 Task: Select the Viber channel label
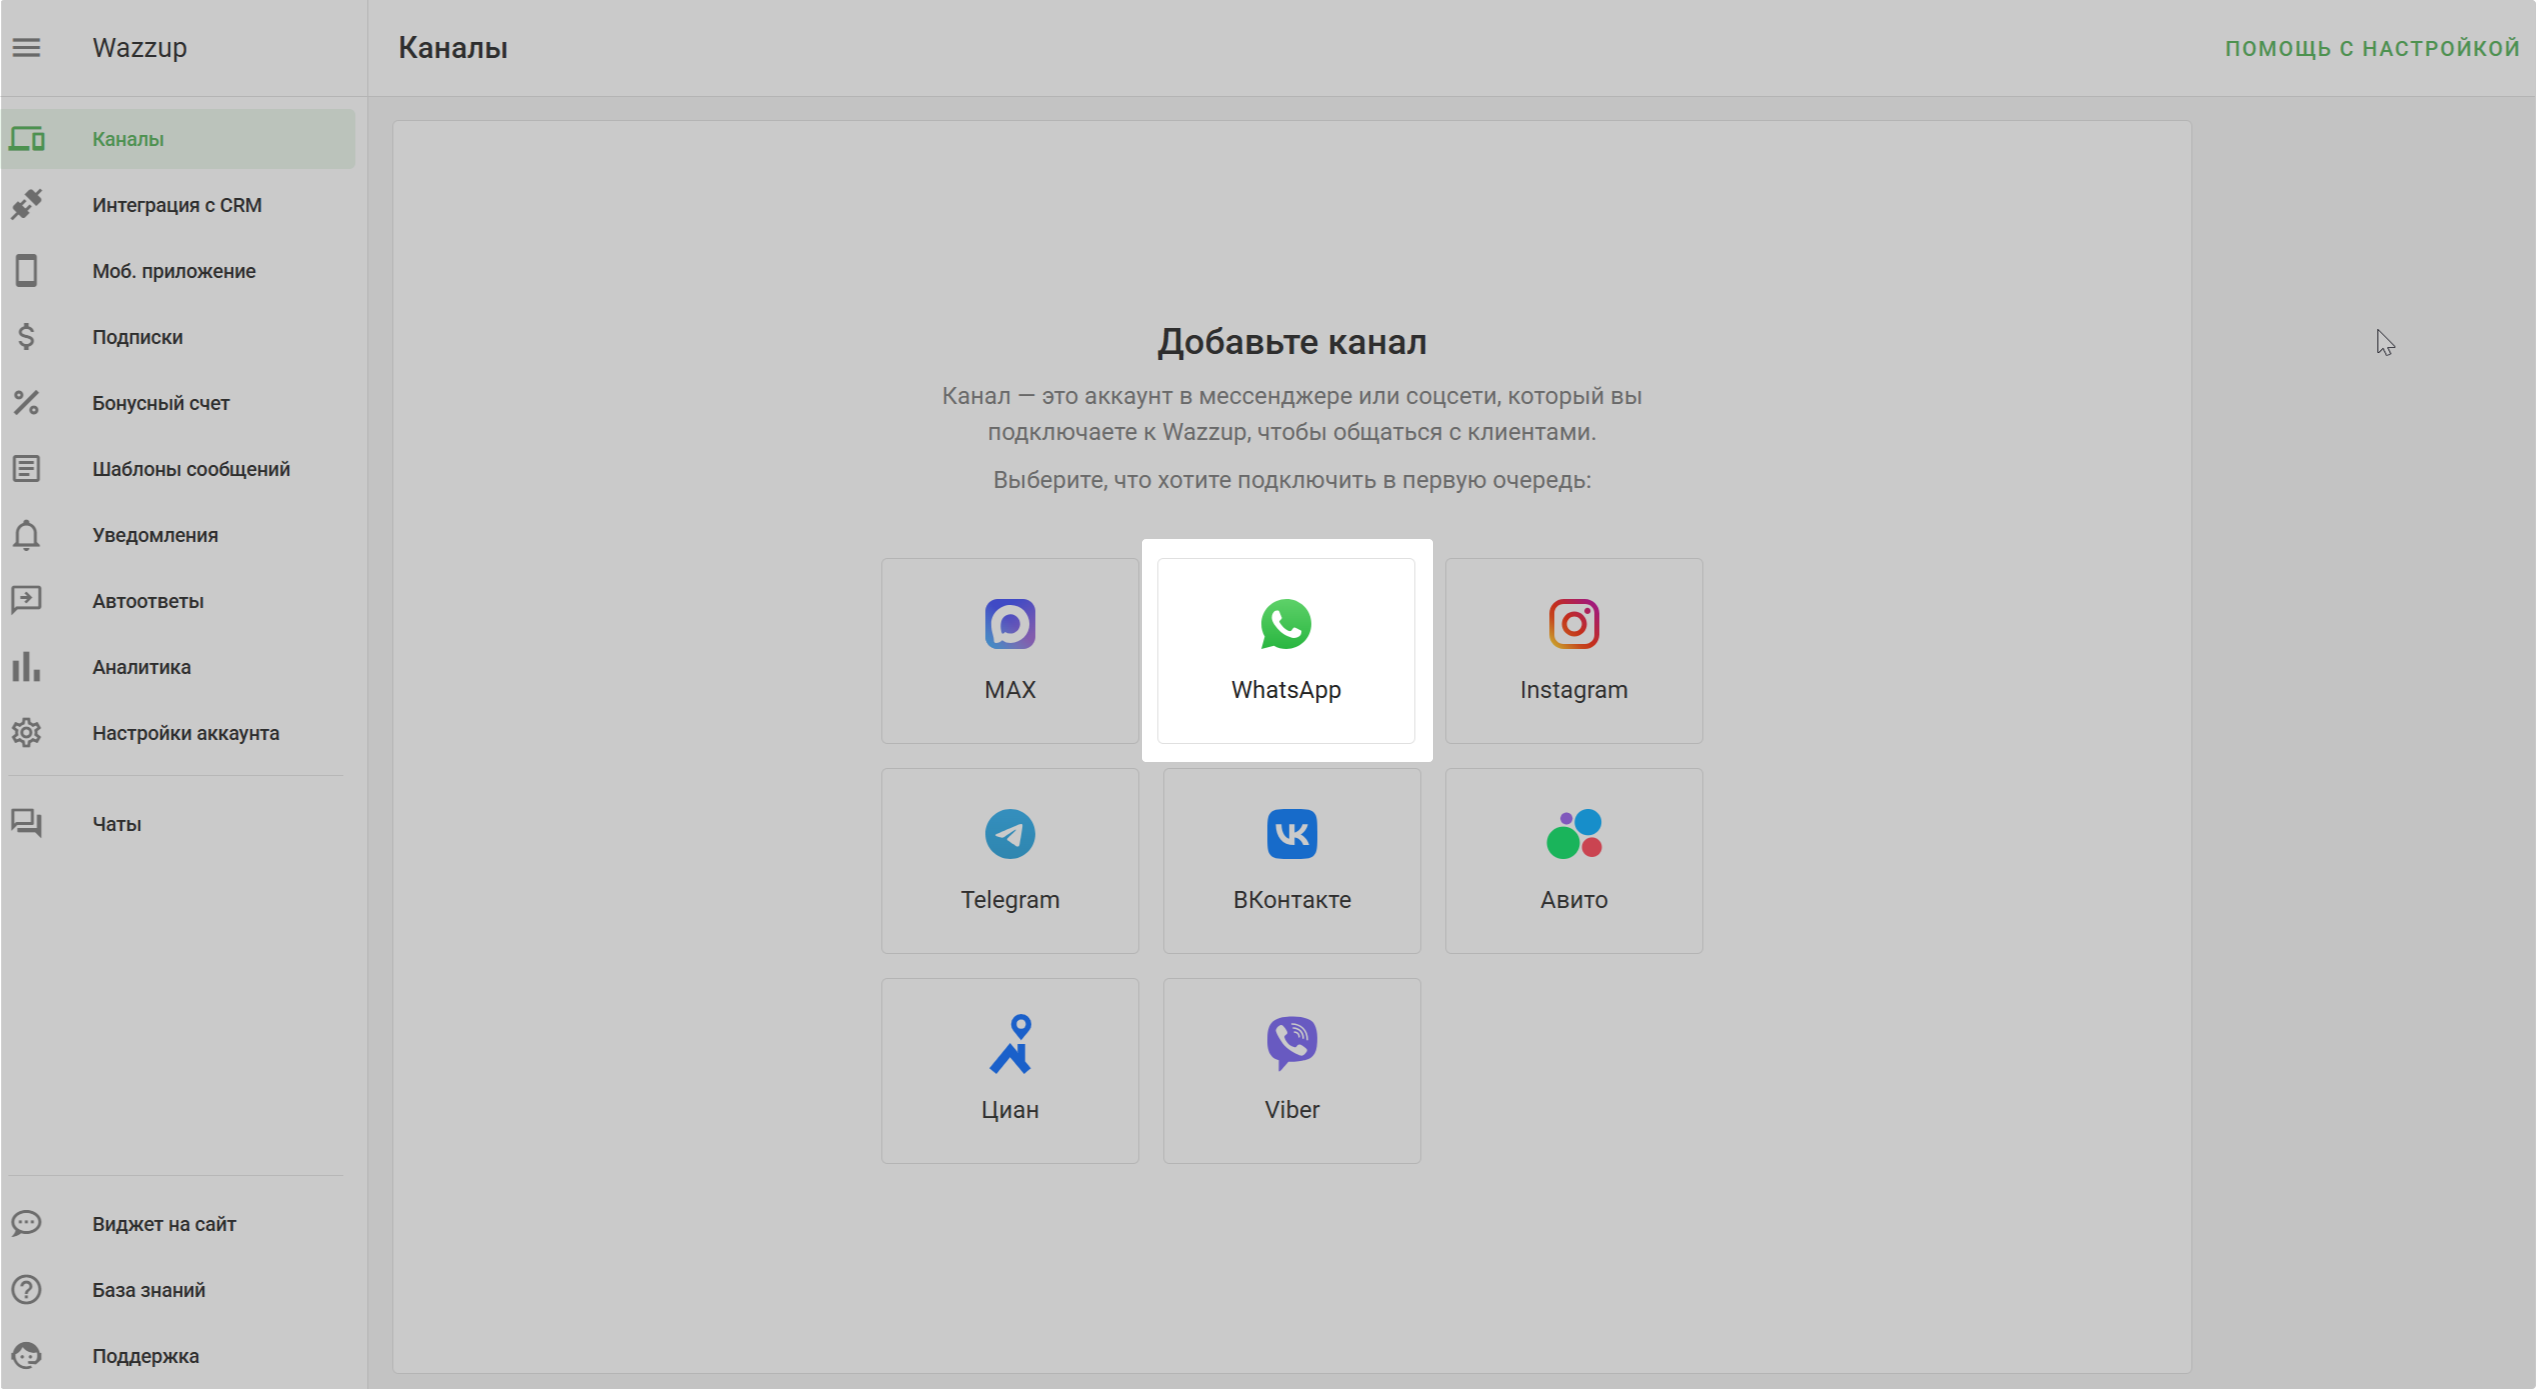click(x=1292, y=1110)
